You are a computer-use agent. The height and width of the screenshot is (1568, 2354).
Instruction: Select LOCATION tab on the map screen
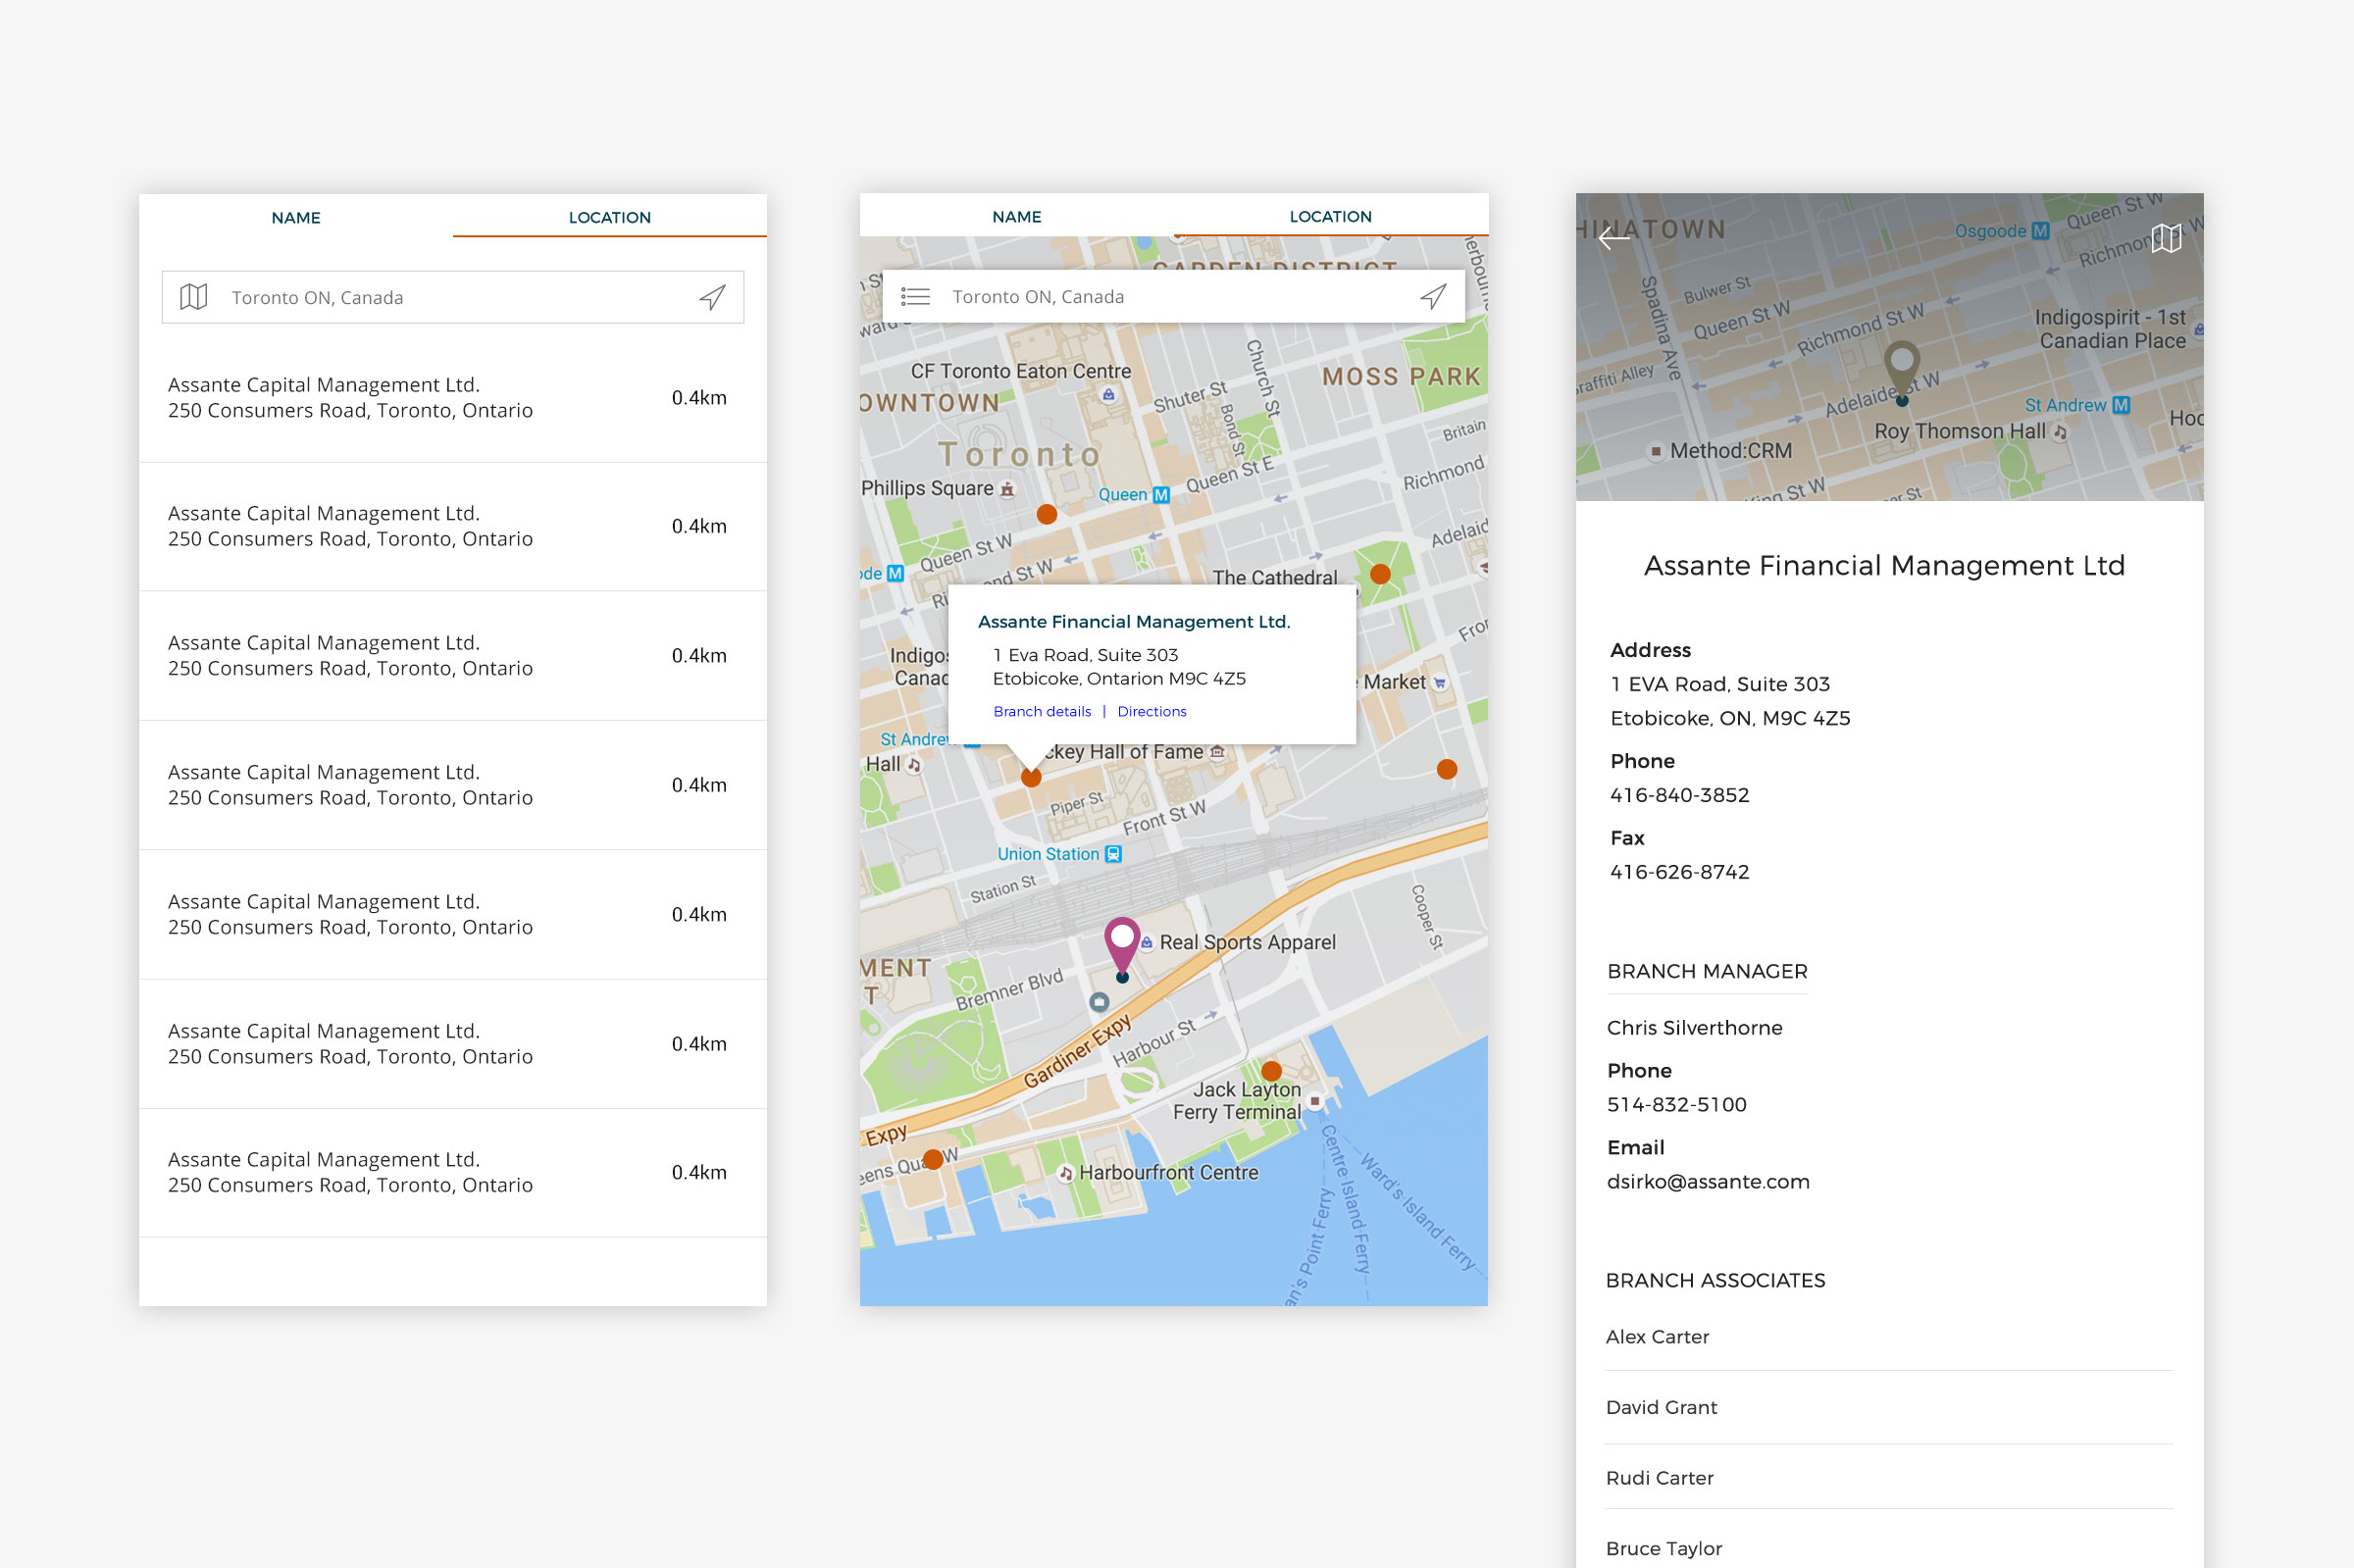point(1331,216)
